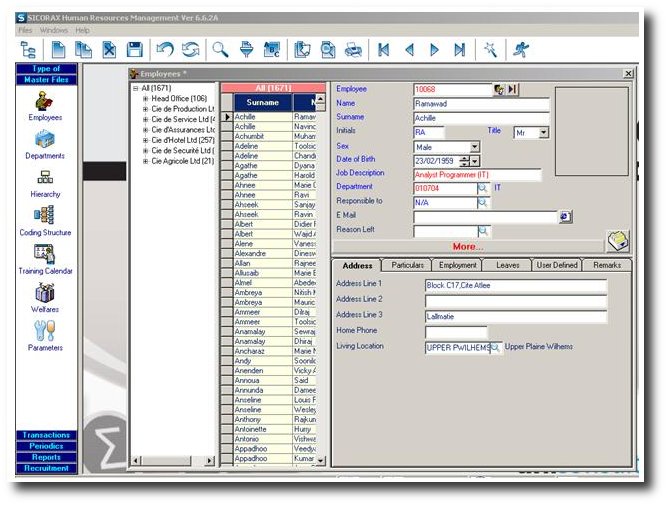Click the Date of Birth spinner arrows
The image size is (667, 505).
(x=463, y=160)
